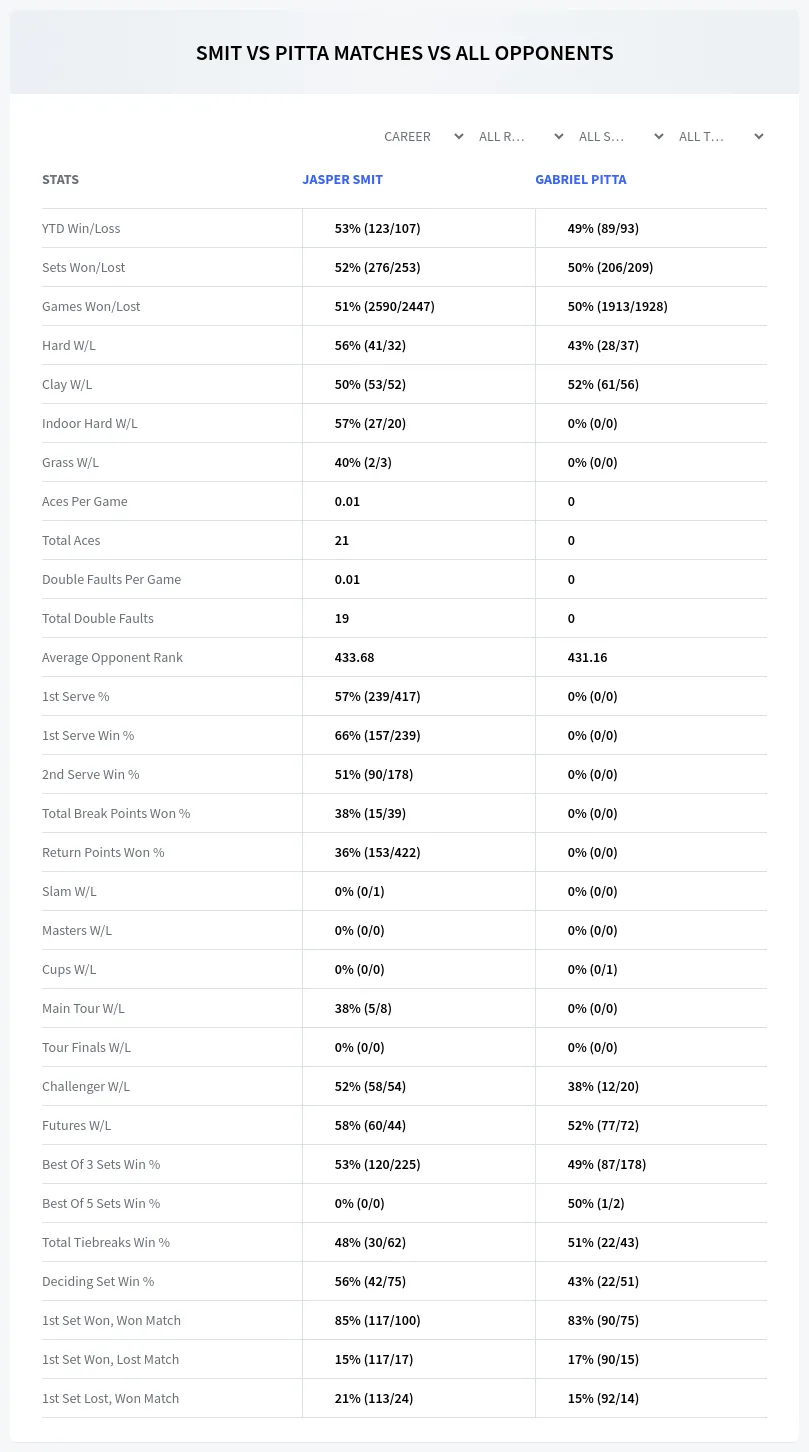Open Jasper Smit's player profile link

(x=343, y=180)
